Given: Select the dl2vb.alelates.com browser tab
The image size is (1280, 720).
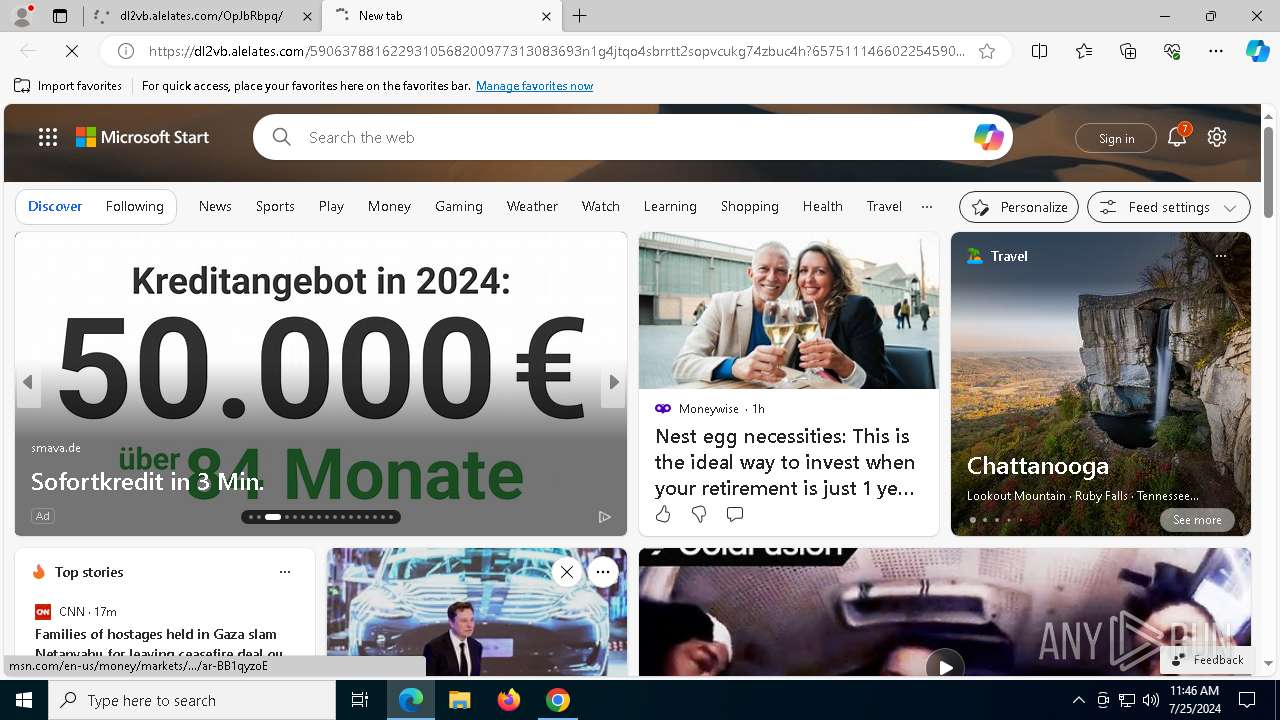Looking at the screenshot, I should pyautogui.click(x=200, y=16).
